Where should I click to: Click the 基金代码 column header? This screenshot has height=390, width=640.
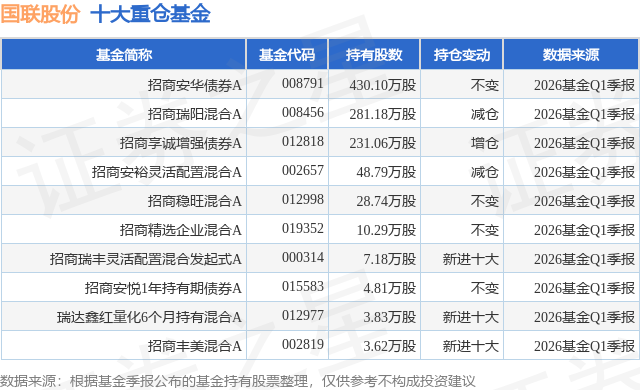(287, 54)
